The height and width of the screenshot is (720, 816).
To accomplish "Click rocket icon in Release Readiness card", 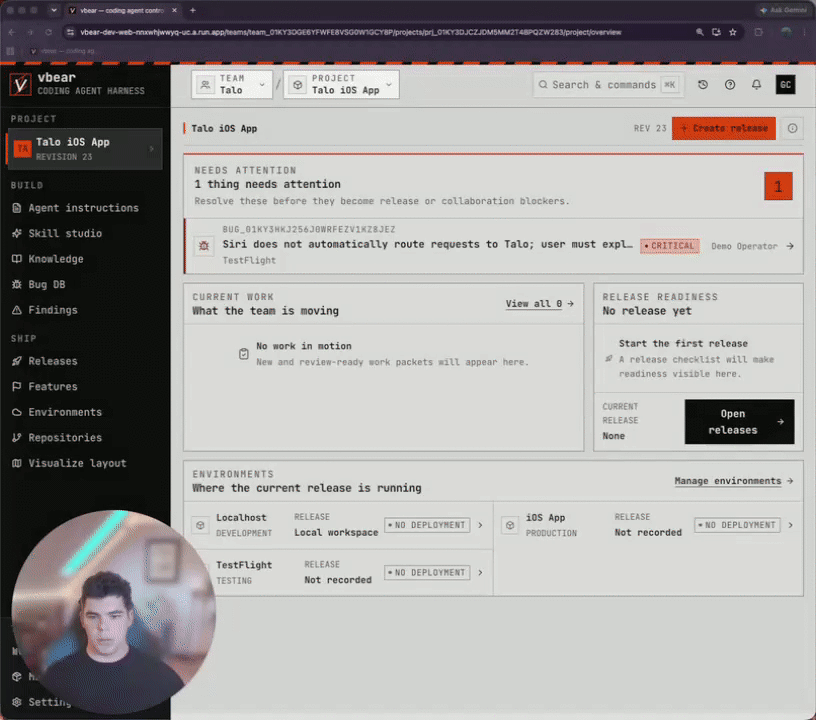I will 609,359.
